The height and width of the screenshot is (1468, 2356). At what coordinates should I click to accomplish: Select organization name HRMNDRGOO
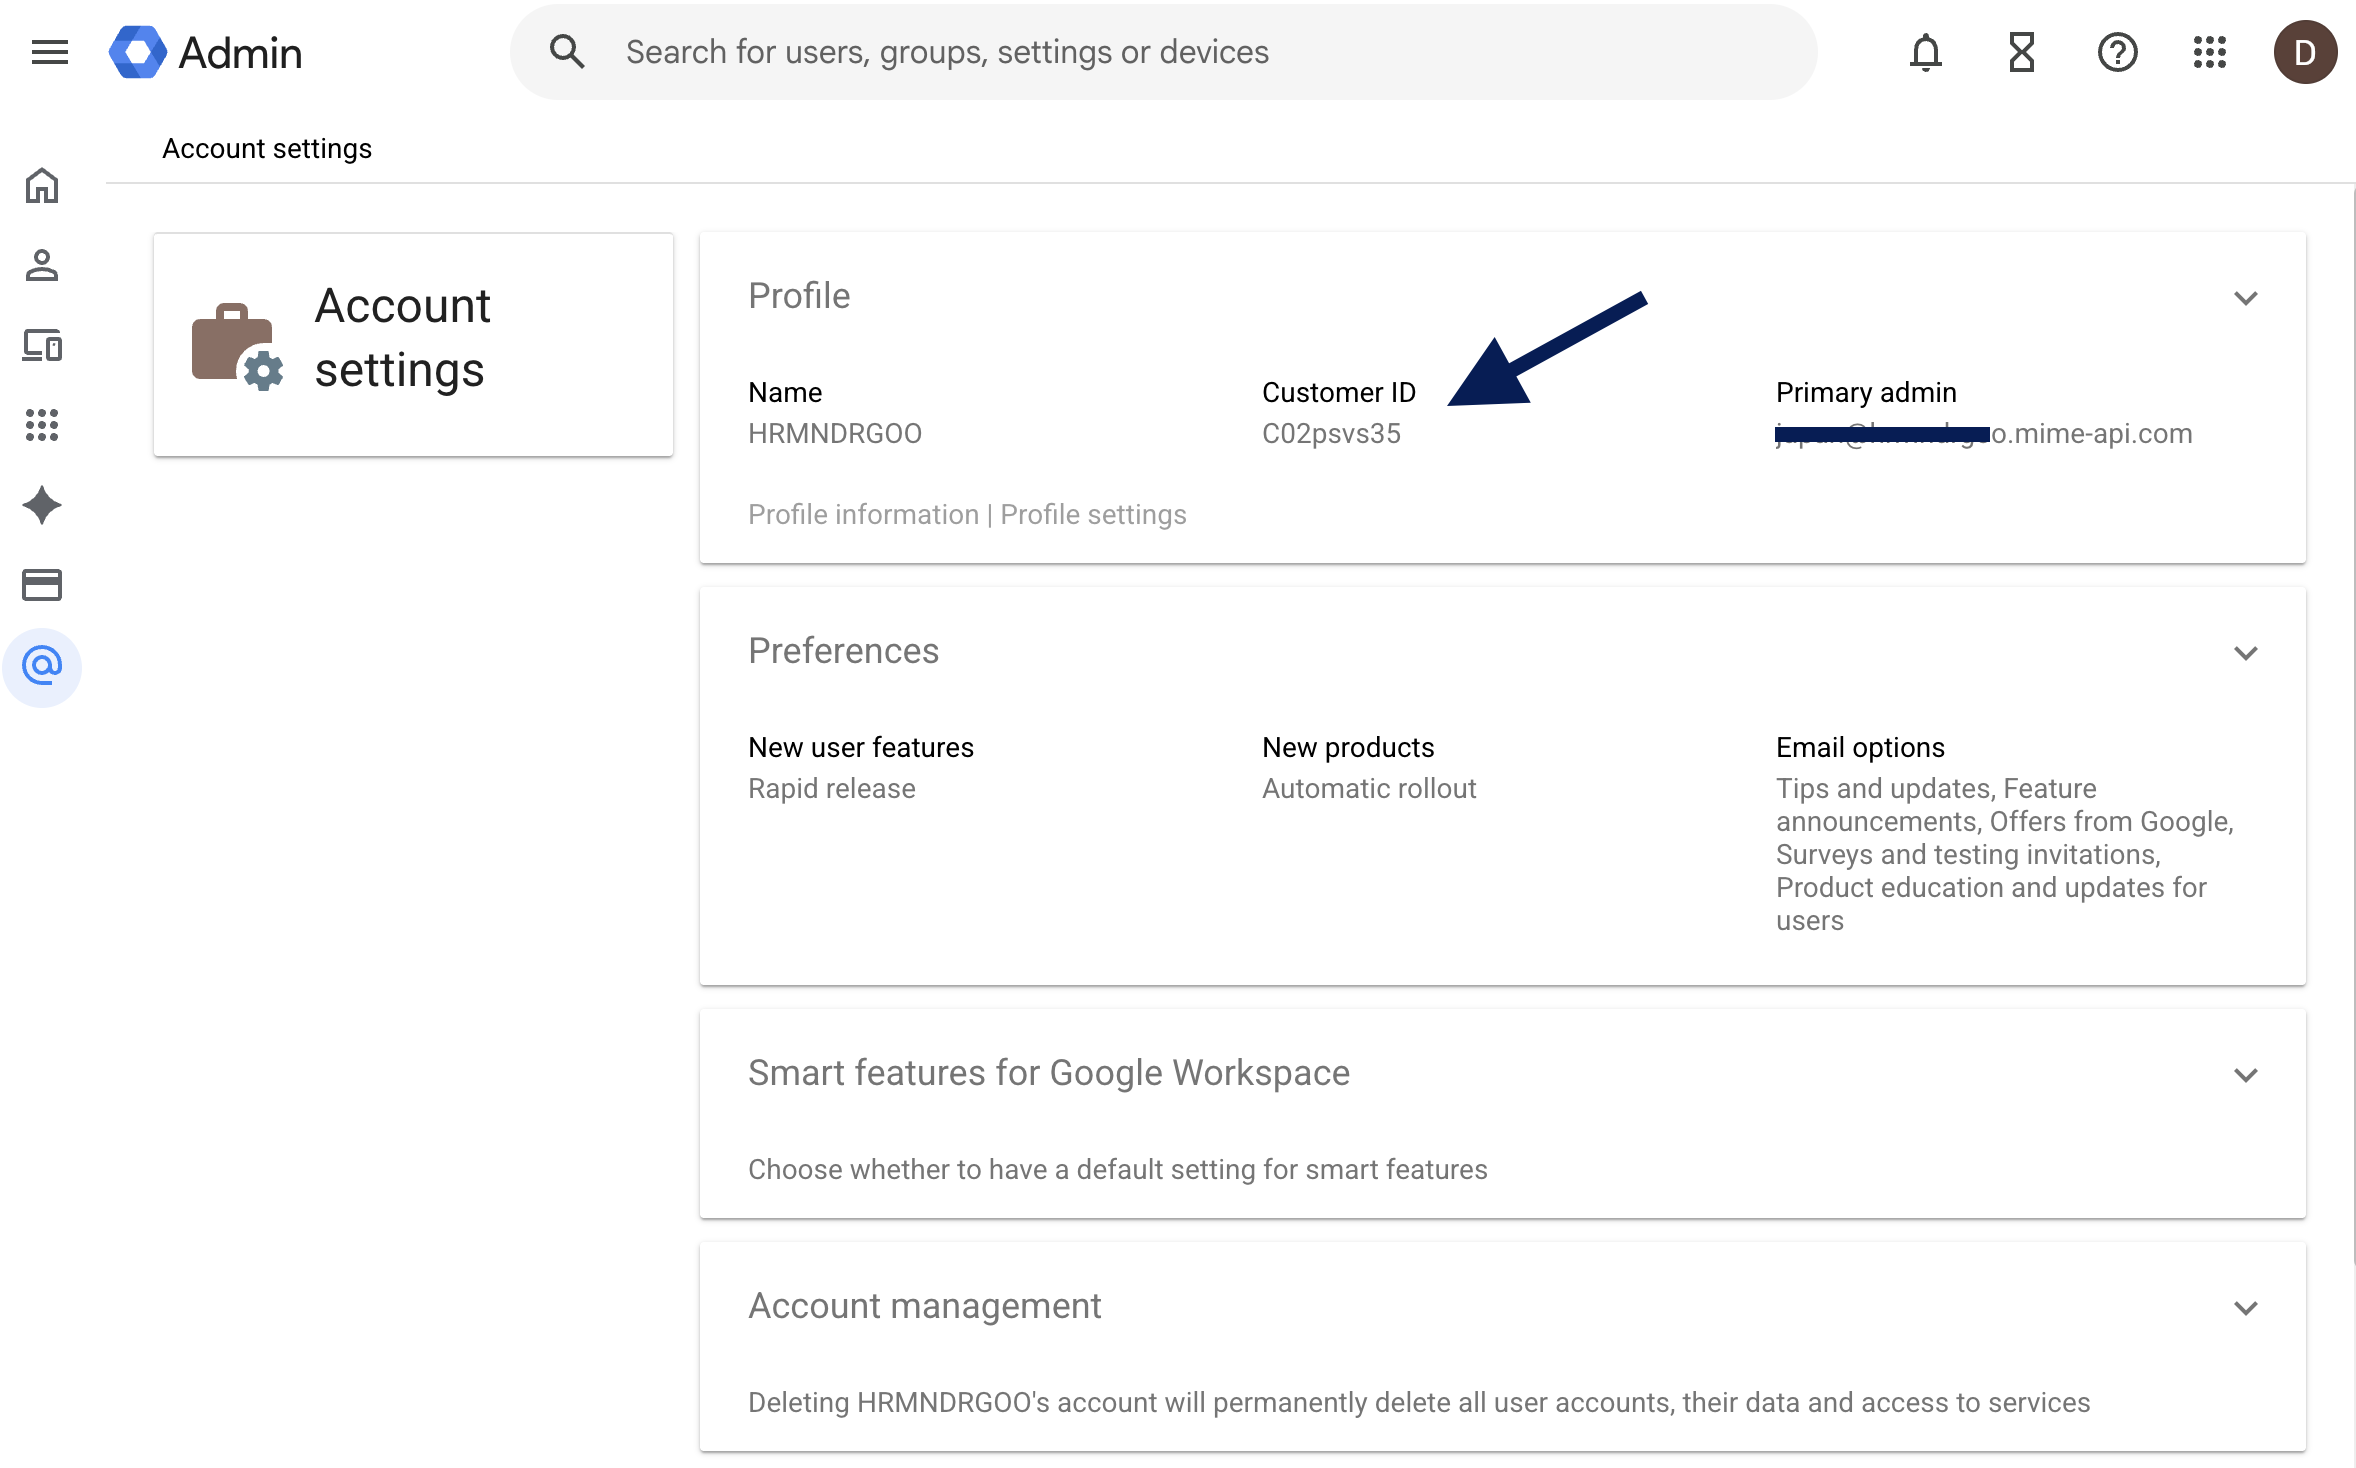pos(835,433)
